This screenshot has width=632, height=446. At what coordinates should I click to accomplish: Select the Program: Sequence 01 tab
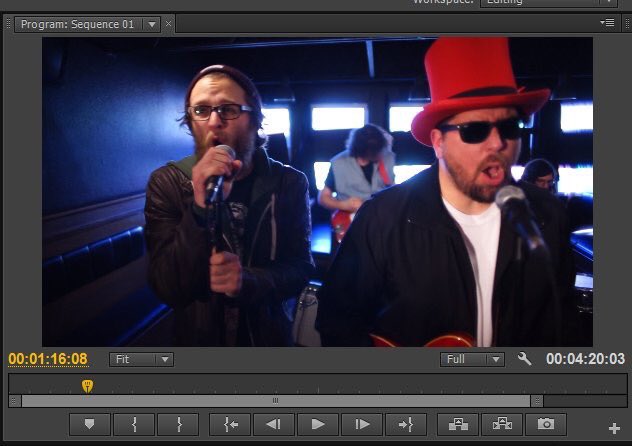tap(77, 25)
